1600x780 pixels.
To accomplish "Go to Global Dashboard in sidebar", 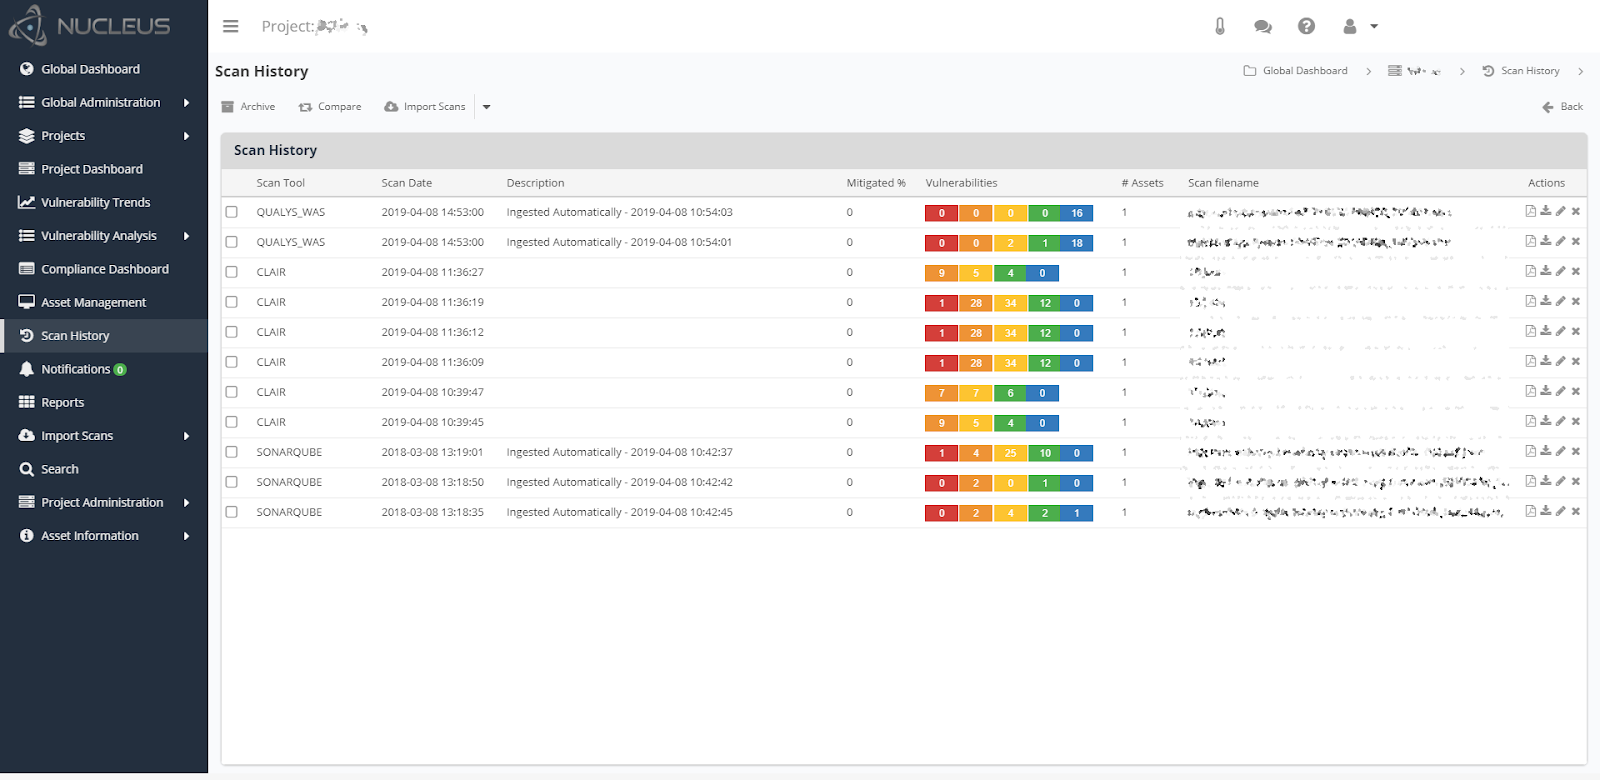I will [104, 69].
